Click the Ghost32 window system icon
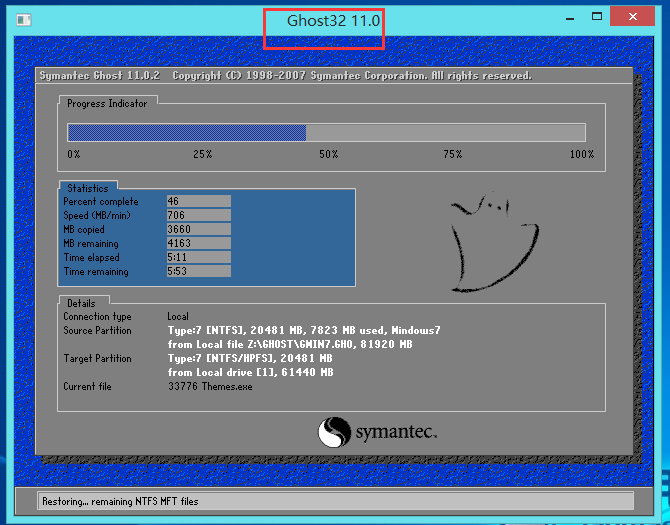Screen dimensions: 670x525 coord(24,20)
